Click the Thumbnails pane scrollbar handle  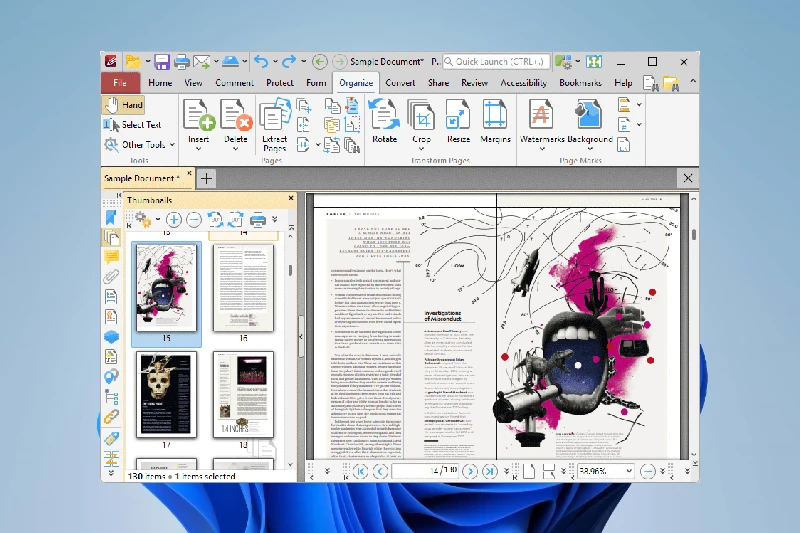[290, 270]
